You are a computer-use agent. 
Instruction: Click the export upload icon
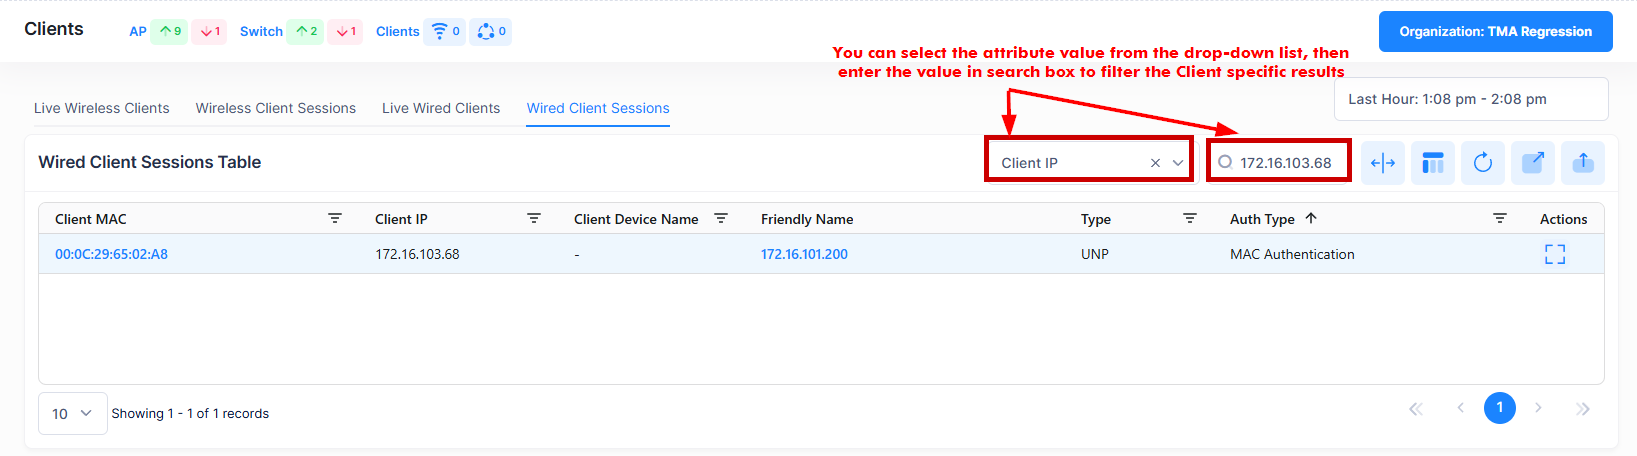tap(1583, 163)
